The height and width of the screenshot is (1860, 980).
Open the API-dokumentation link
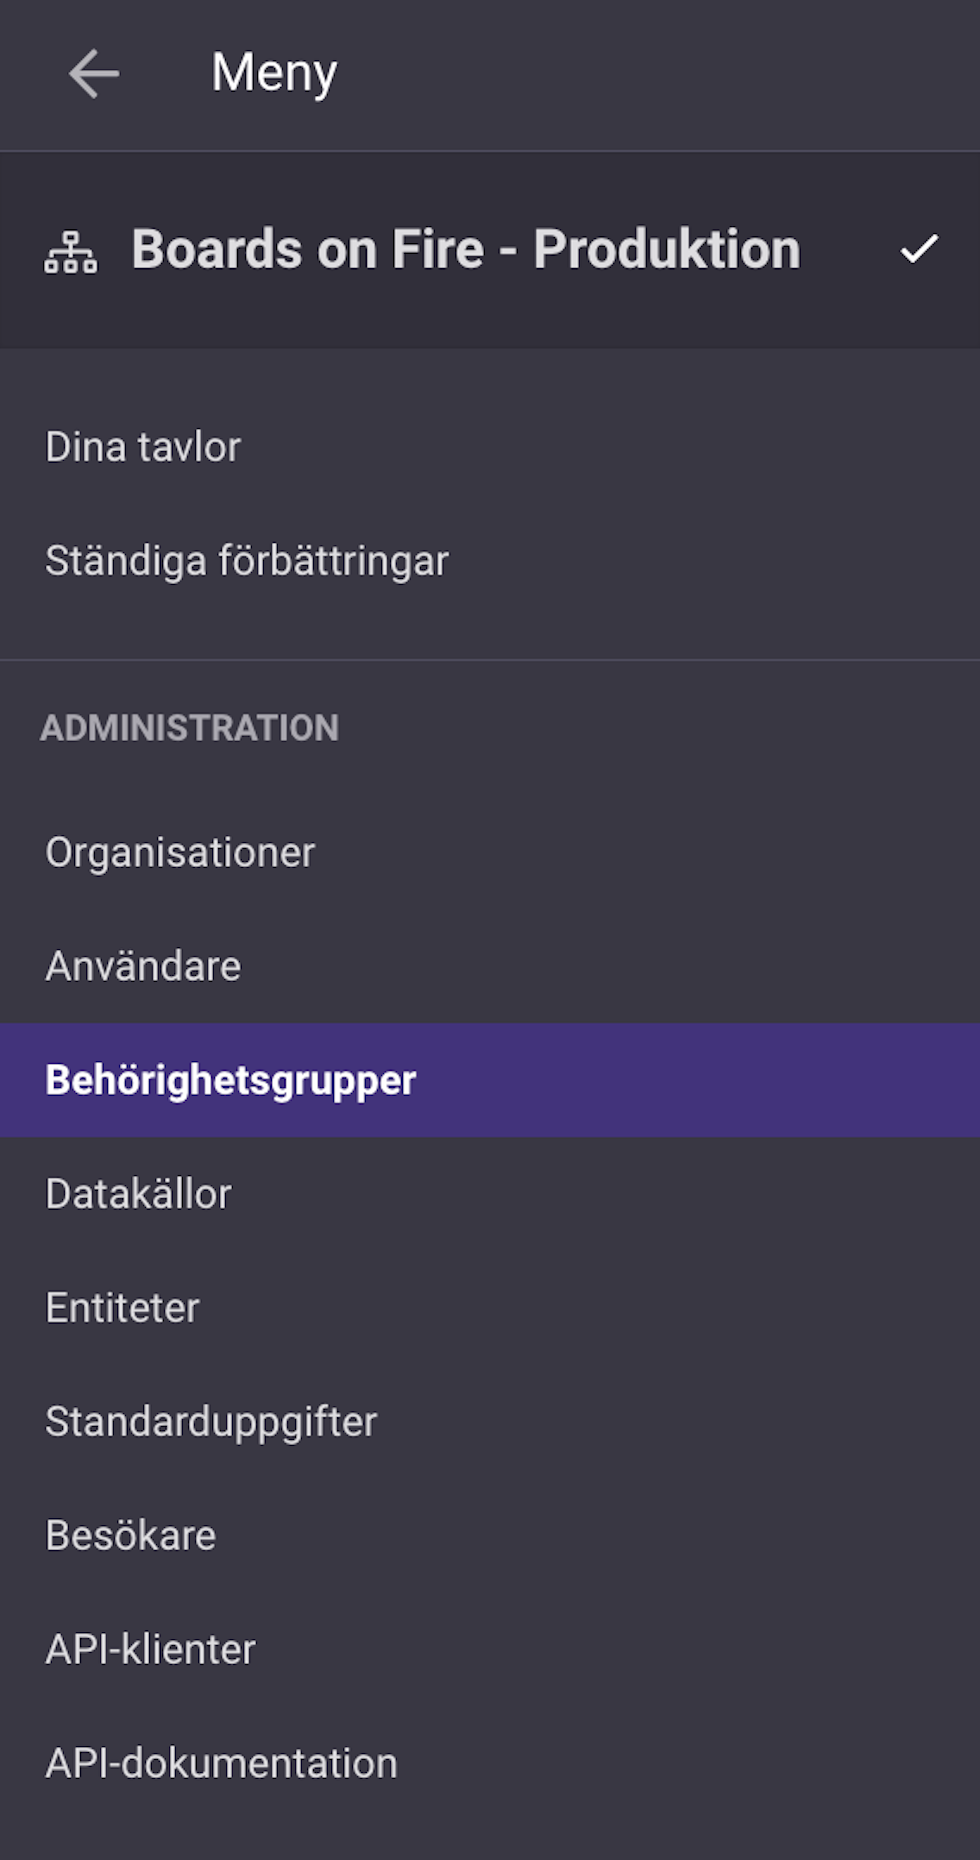click(490, 1764)
